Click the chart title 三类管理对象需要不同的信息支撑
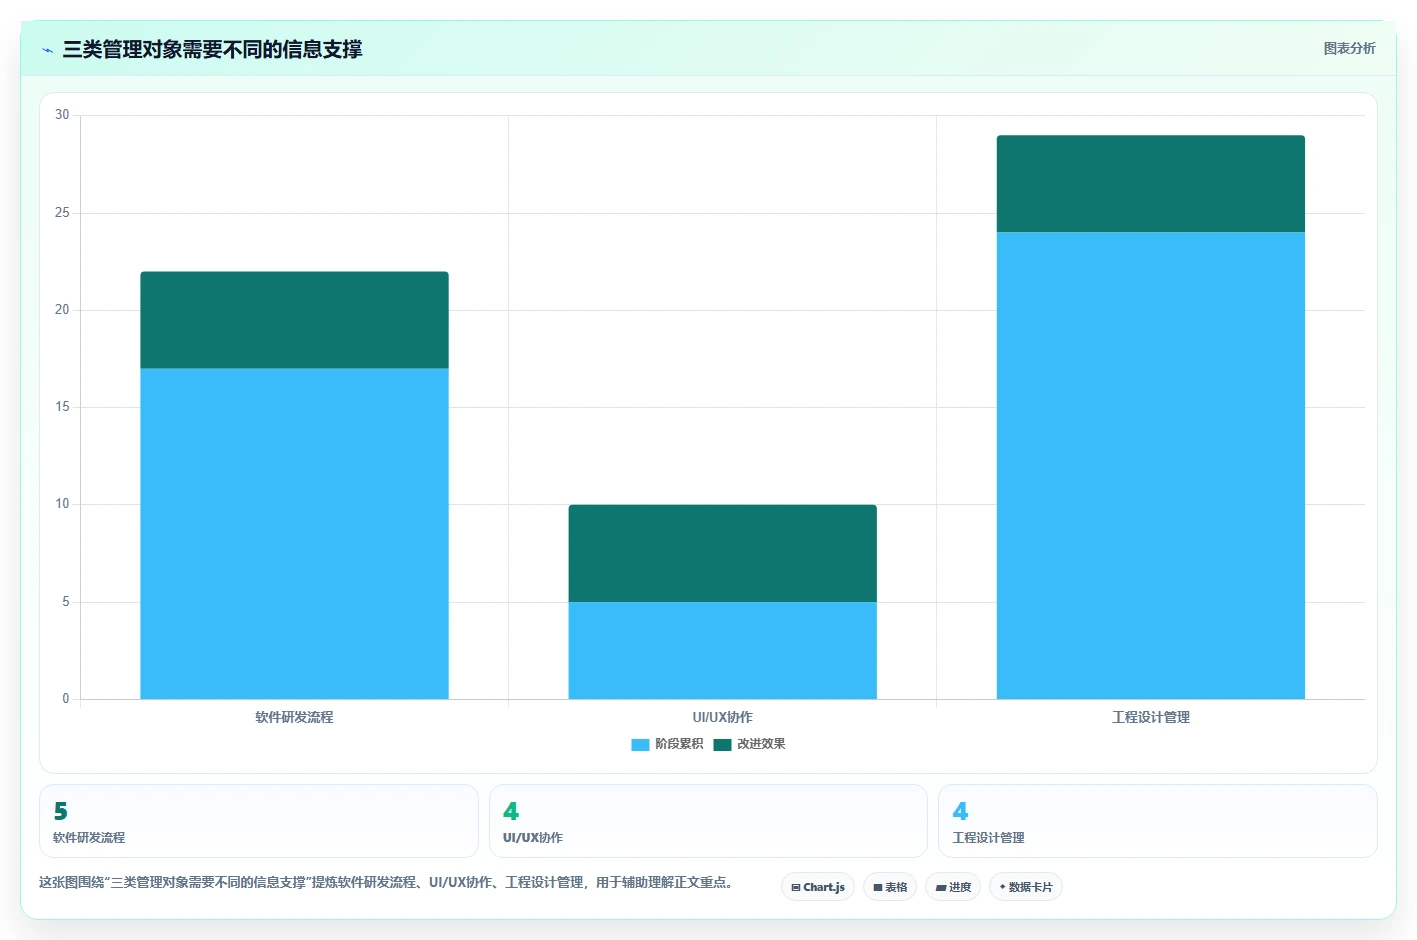 212,49
